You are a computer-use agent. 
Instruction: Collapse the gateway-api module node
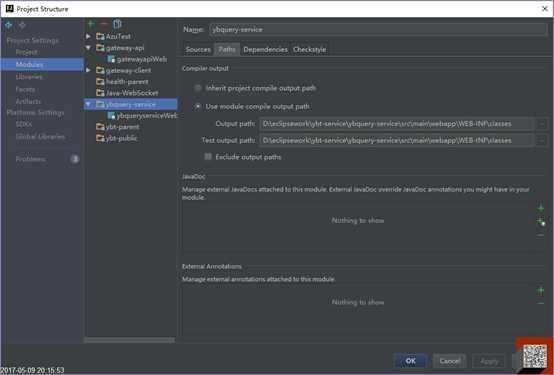[88, 48]
